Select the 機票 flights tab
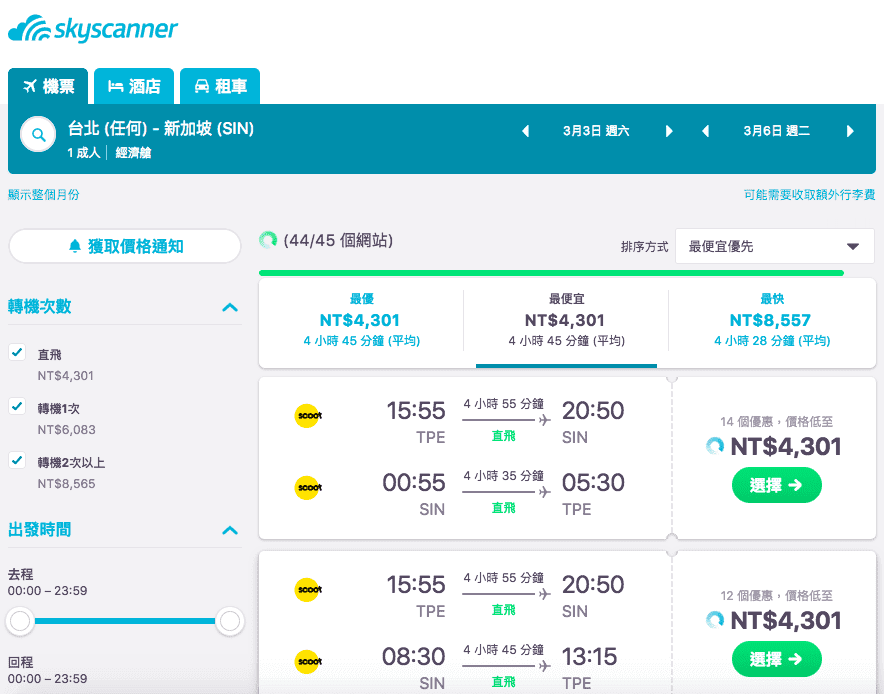This screenshot has height=694, width=884. point(48,86)
